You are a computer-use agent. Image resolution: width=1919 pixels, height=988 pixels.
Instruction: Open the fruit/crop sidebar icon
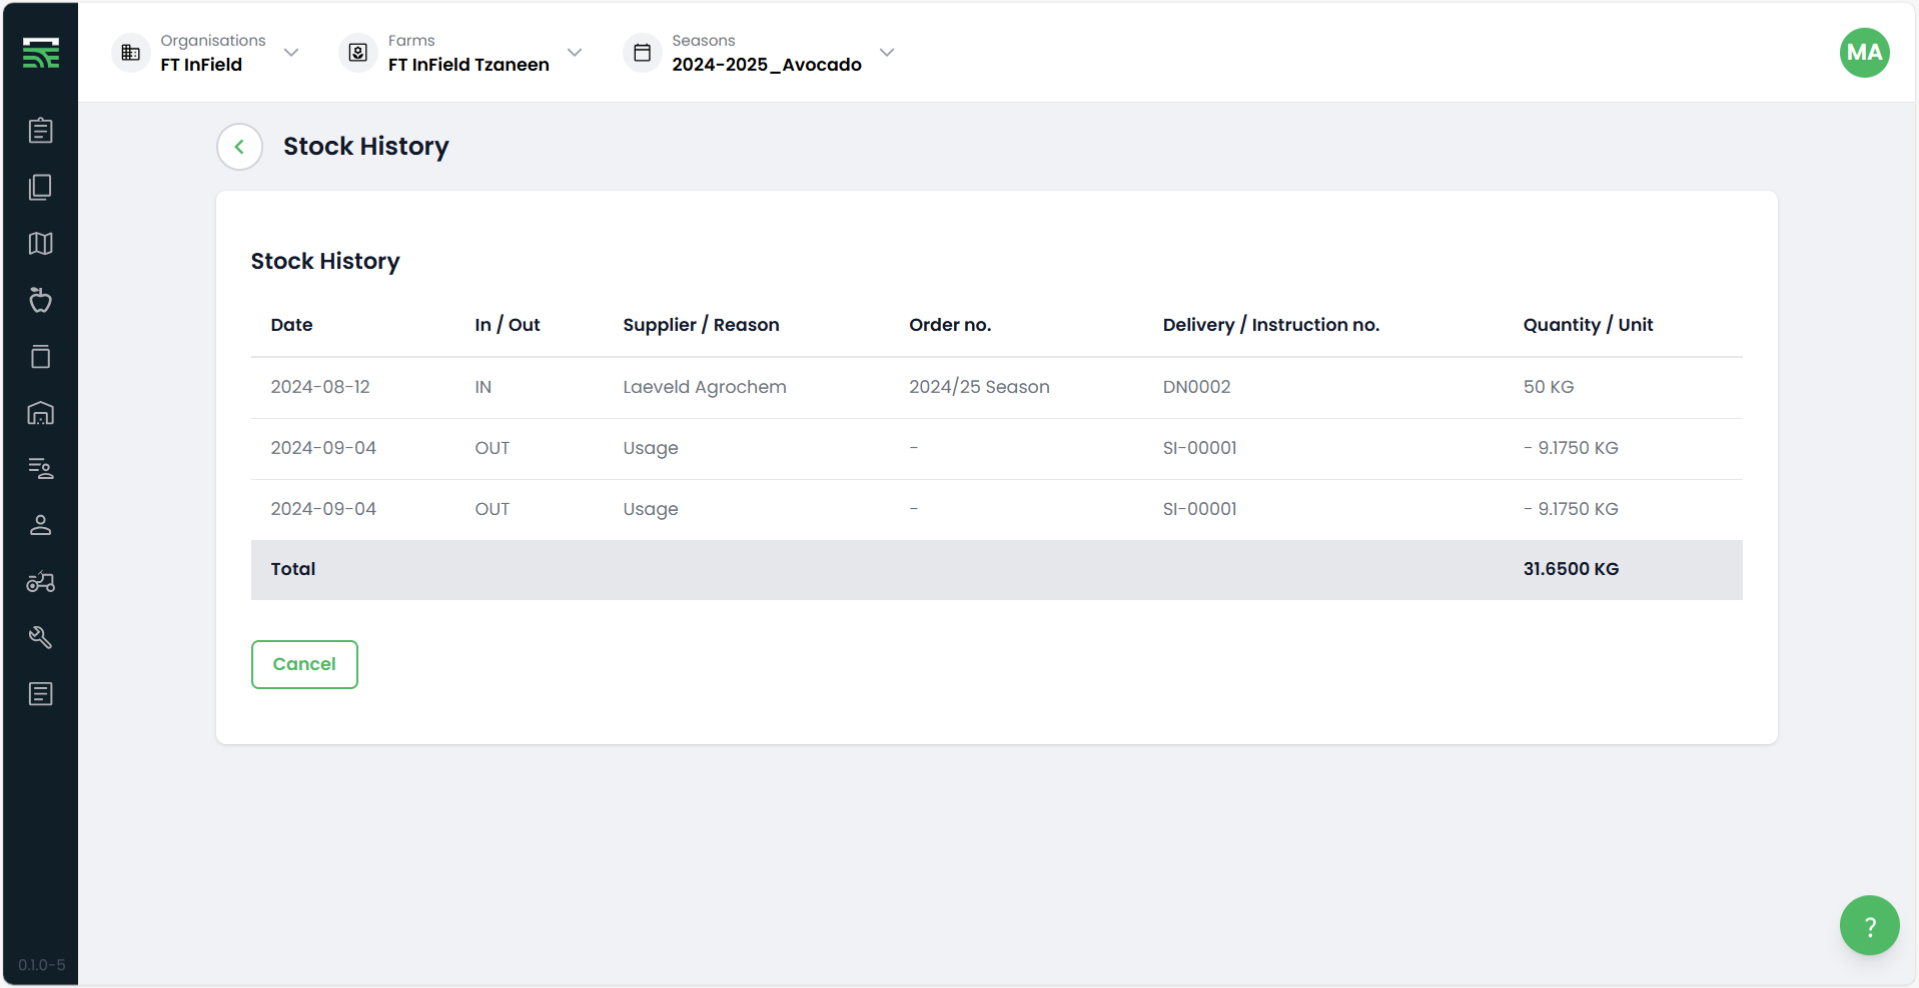point(41,300)
